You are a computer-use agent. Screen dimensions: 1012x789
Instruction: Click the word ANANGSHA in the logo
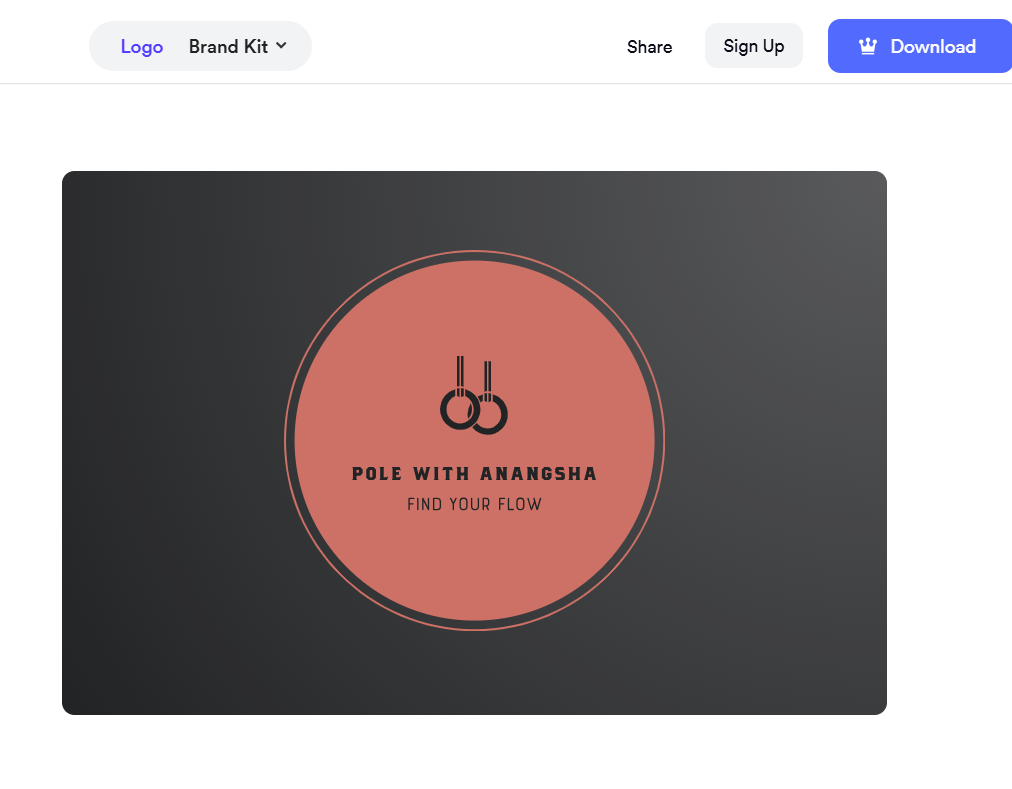538,473
